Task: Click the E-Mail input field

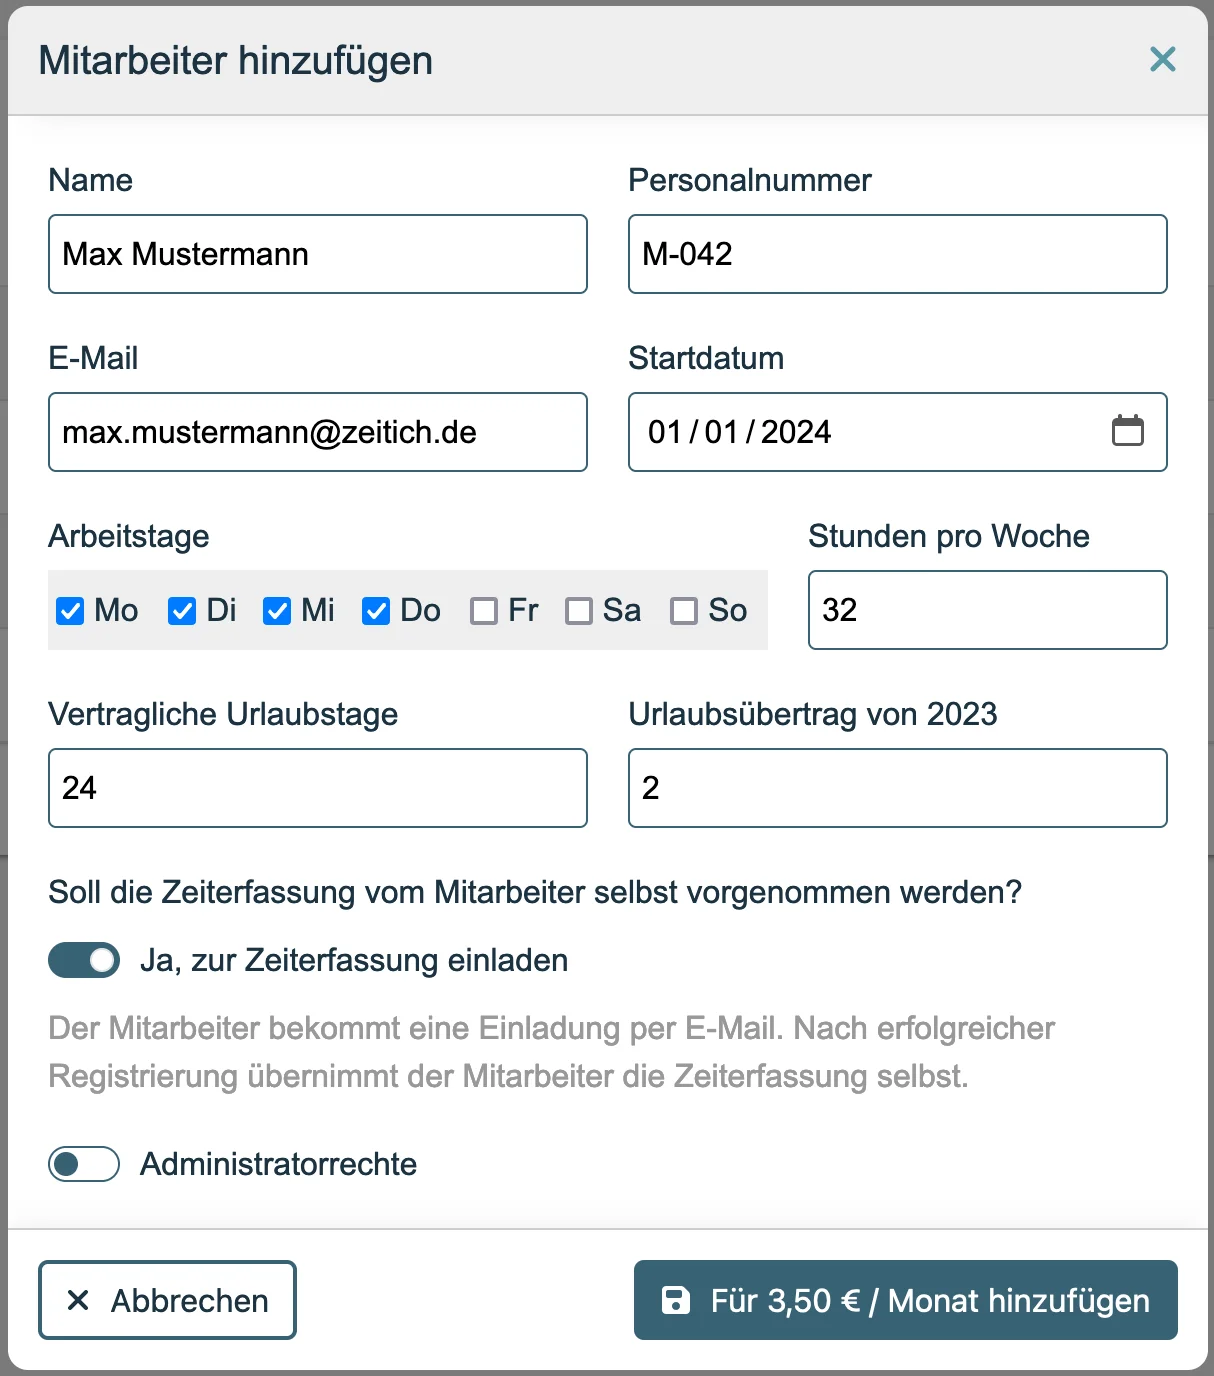Action: pyautogui.click(x=318, y=432)
